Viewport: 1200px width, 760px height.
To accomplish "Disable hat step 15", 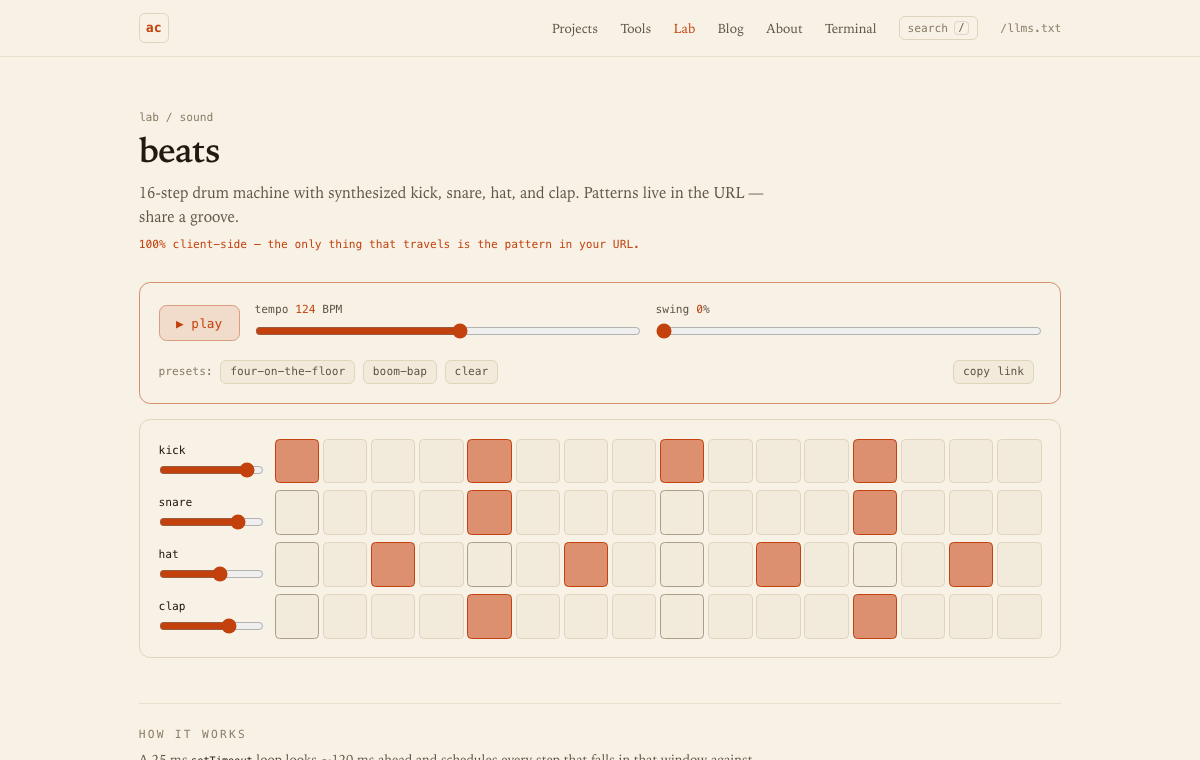I will tap(971, 564).
